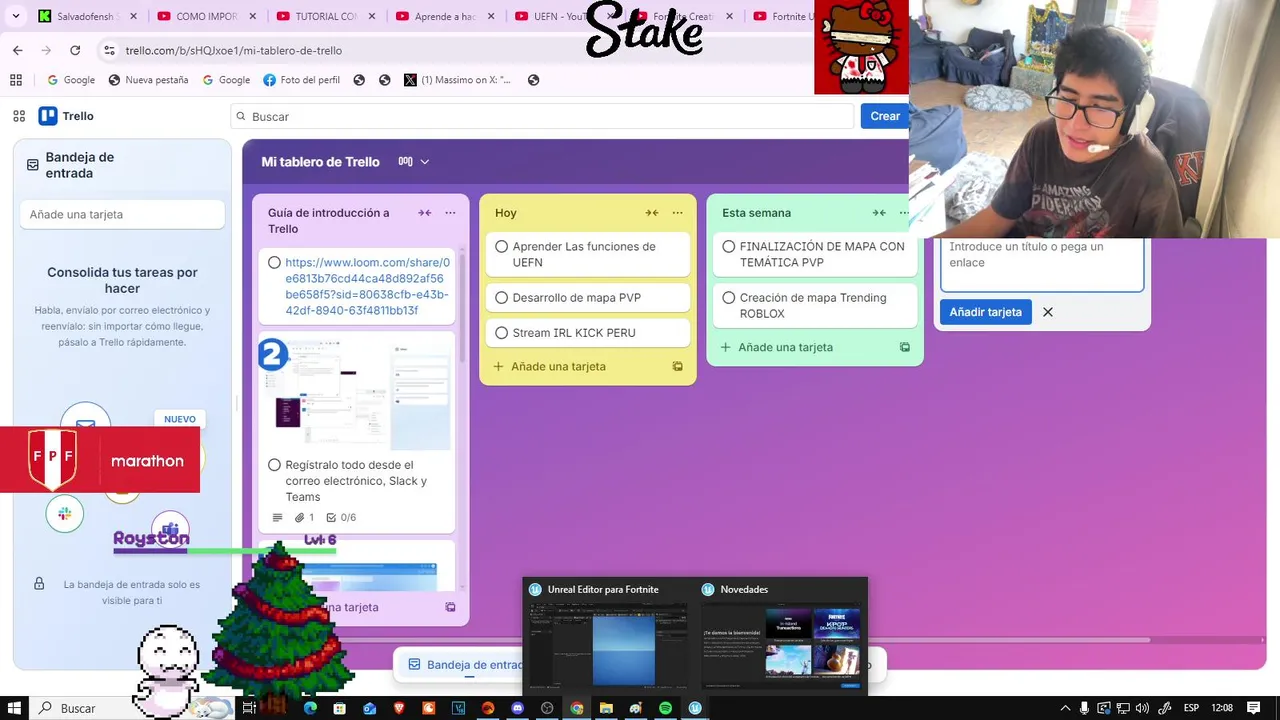The height and width of the screenshot is (720, 1280).
Task: Click the Añadir tarjeta button
Action: click(x=985, y=312)
